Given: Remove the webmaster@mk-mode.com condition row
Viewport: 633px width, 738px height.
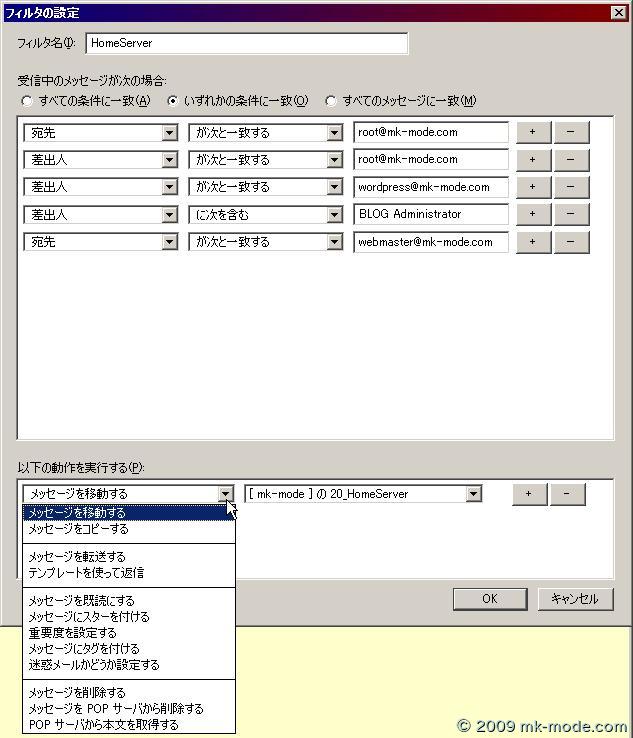Looking at the screenshot, I should pos(571,242).
